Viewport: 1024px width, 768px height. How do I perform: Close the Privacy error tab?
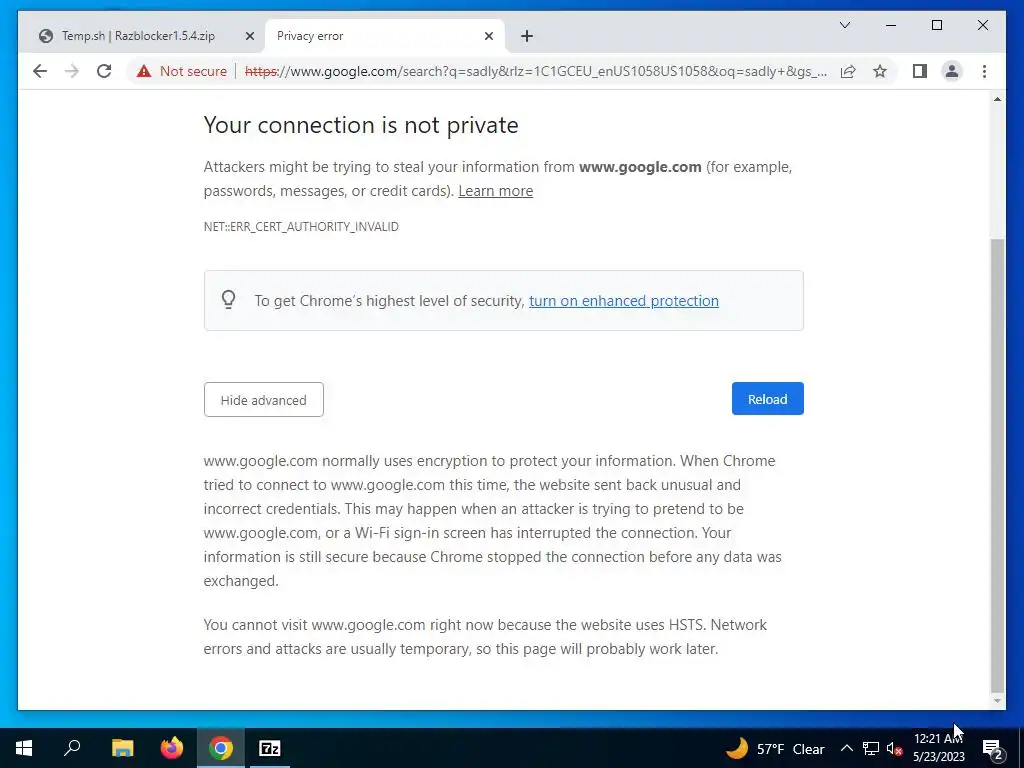click(489, 36)
